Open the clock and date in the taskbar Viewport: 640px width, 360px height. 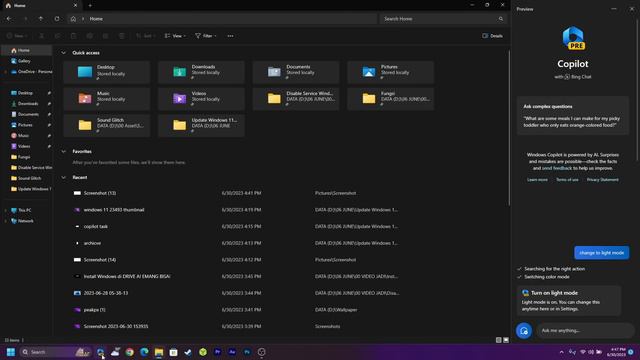[x=616, y=352]
